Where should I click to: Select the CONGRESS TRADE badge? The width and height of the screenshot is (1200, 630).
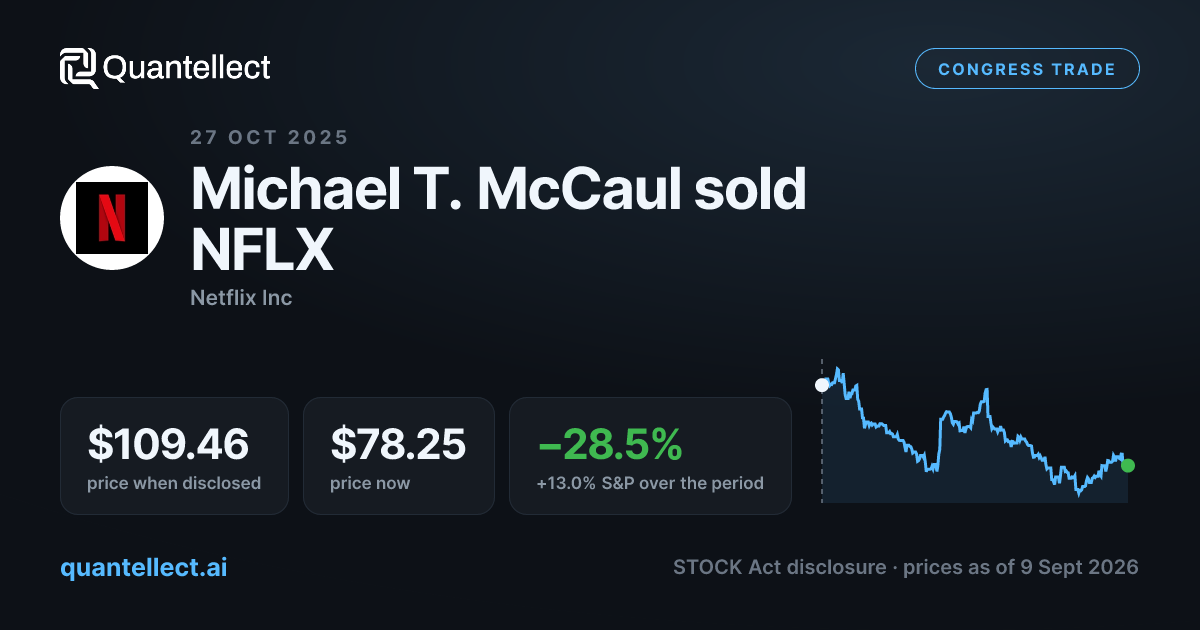(x=1027, y=69)
